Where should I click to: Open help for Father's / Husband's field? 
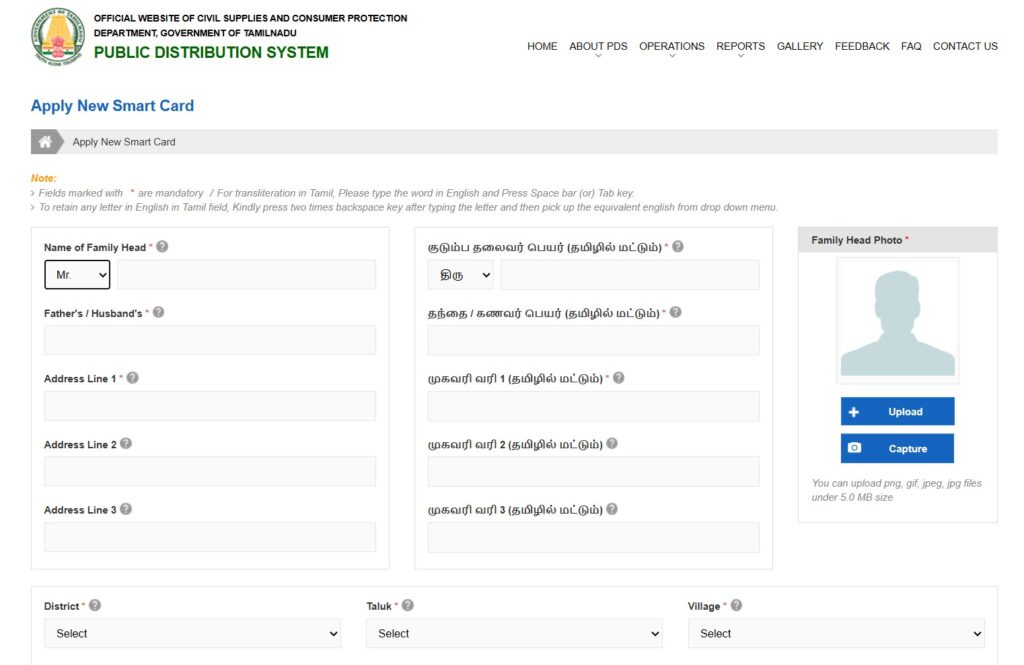pos(158,311)
